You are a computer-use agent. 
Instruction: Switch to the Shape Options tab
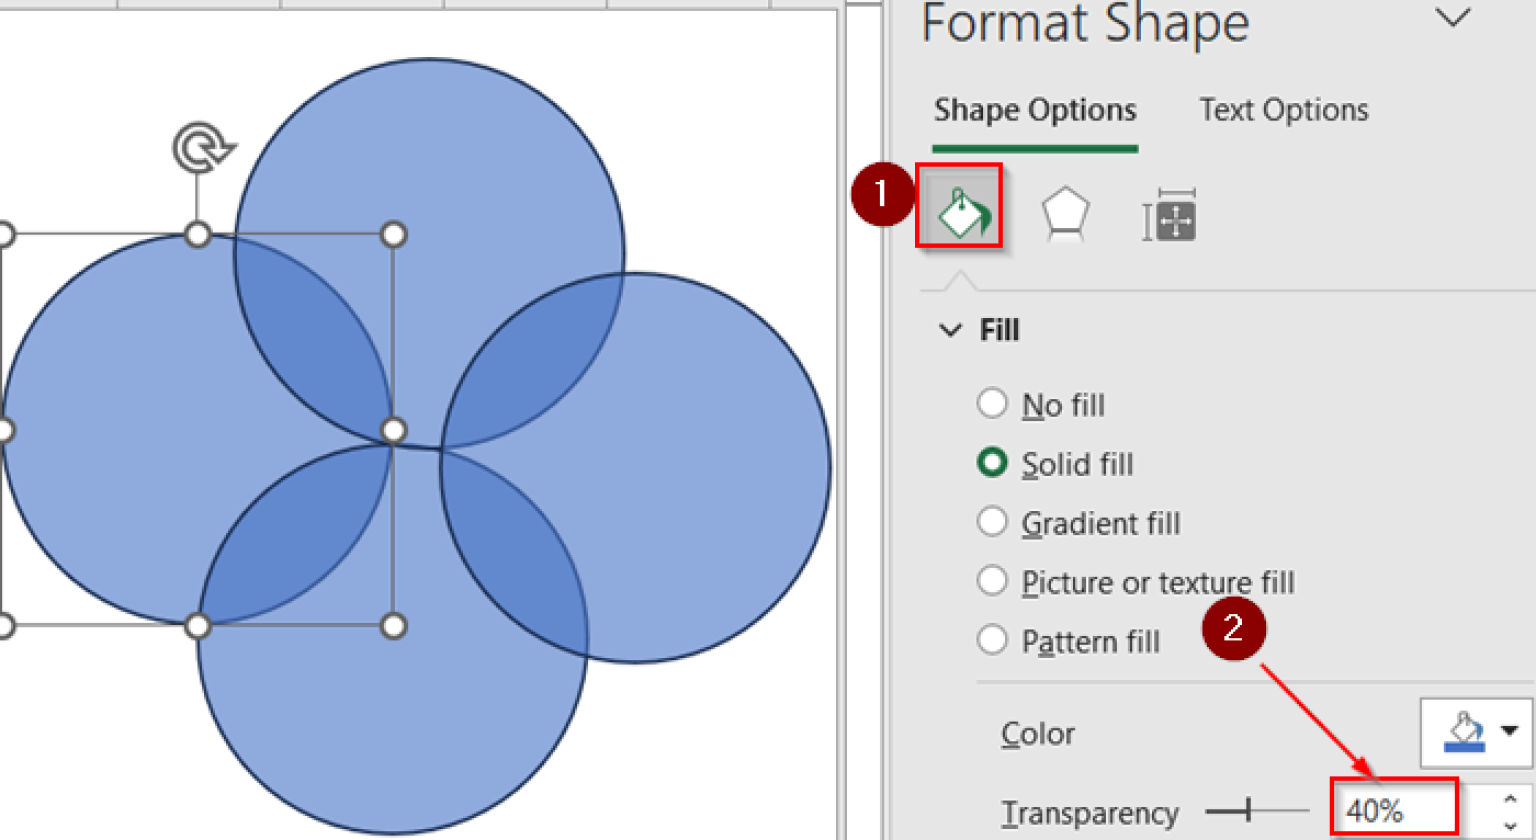point(1035,109)
